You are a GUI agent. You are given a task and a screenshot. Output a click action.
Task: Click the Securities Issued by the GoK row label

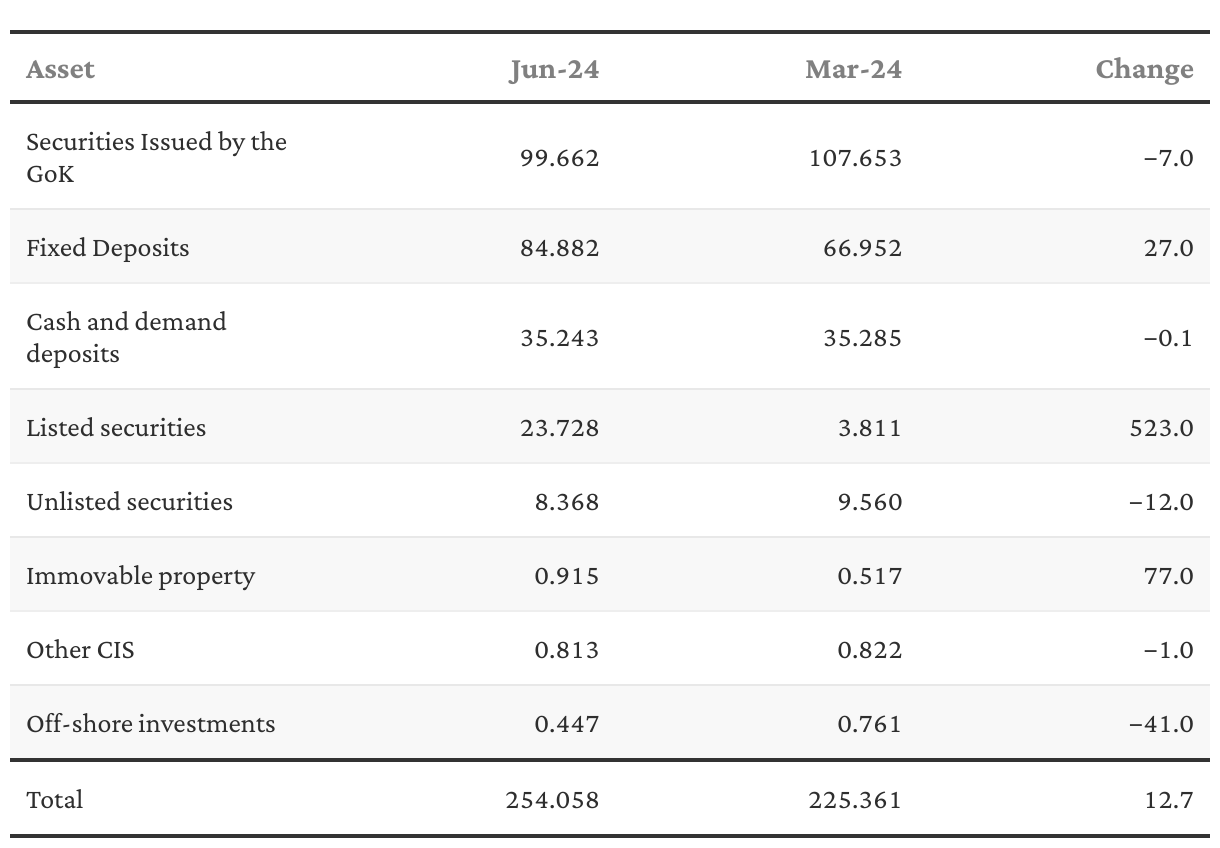157,157
